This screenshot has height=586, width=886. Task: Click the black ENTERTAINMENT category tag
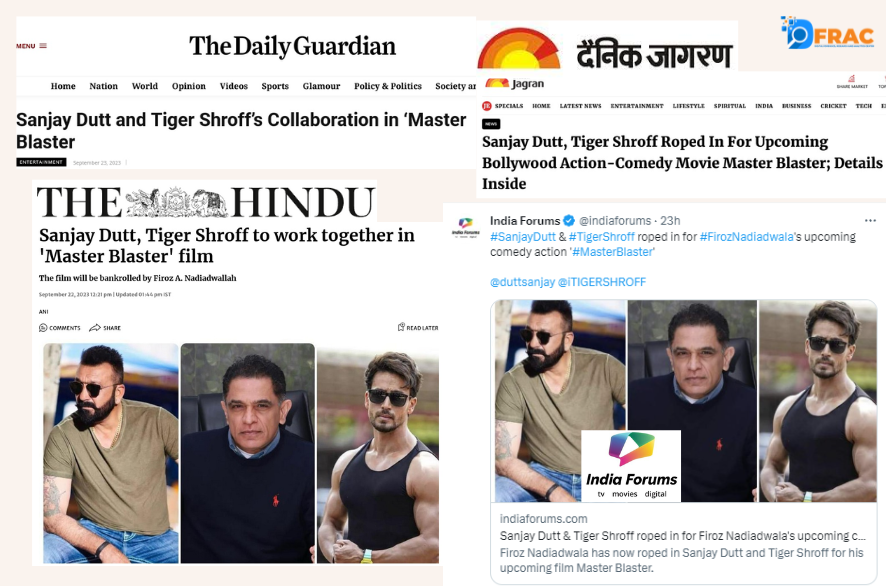[x=41, y=162]
